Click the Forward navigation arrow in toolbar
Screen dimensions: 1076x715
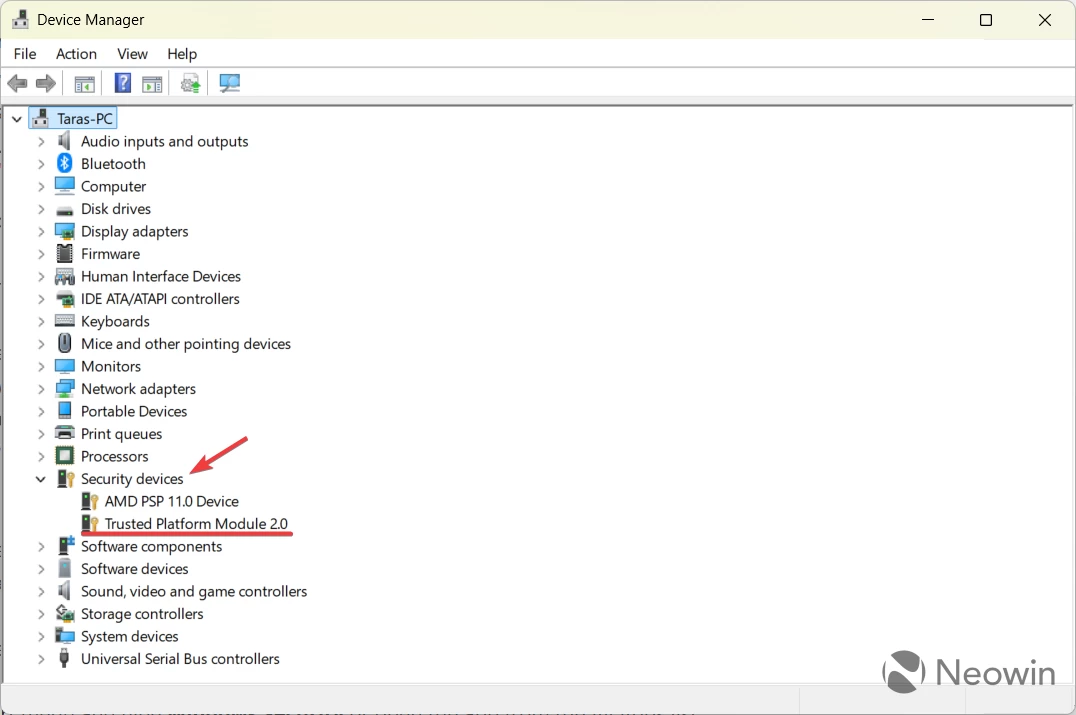coord(46,83)
